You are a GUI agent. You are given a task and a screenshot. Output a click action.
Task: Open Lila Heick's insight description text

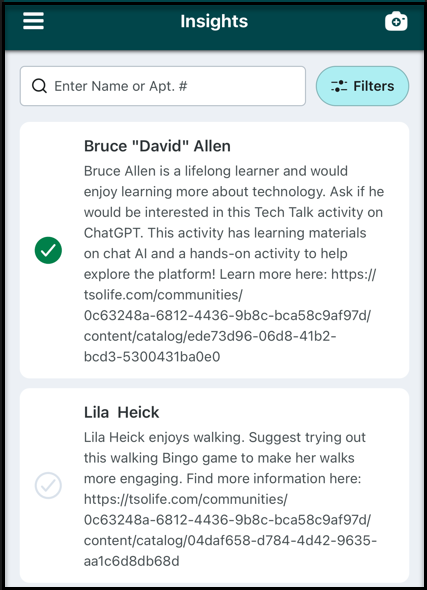pos(230,499)
